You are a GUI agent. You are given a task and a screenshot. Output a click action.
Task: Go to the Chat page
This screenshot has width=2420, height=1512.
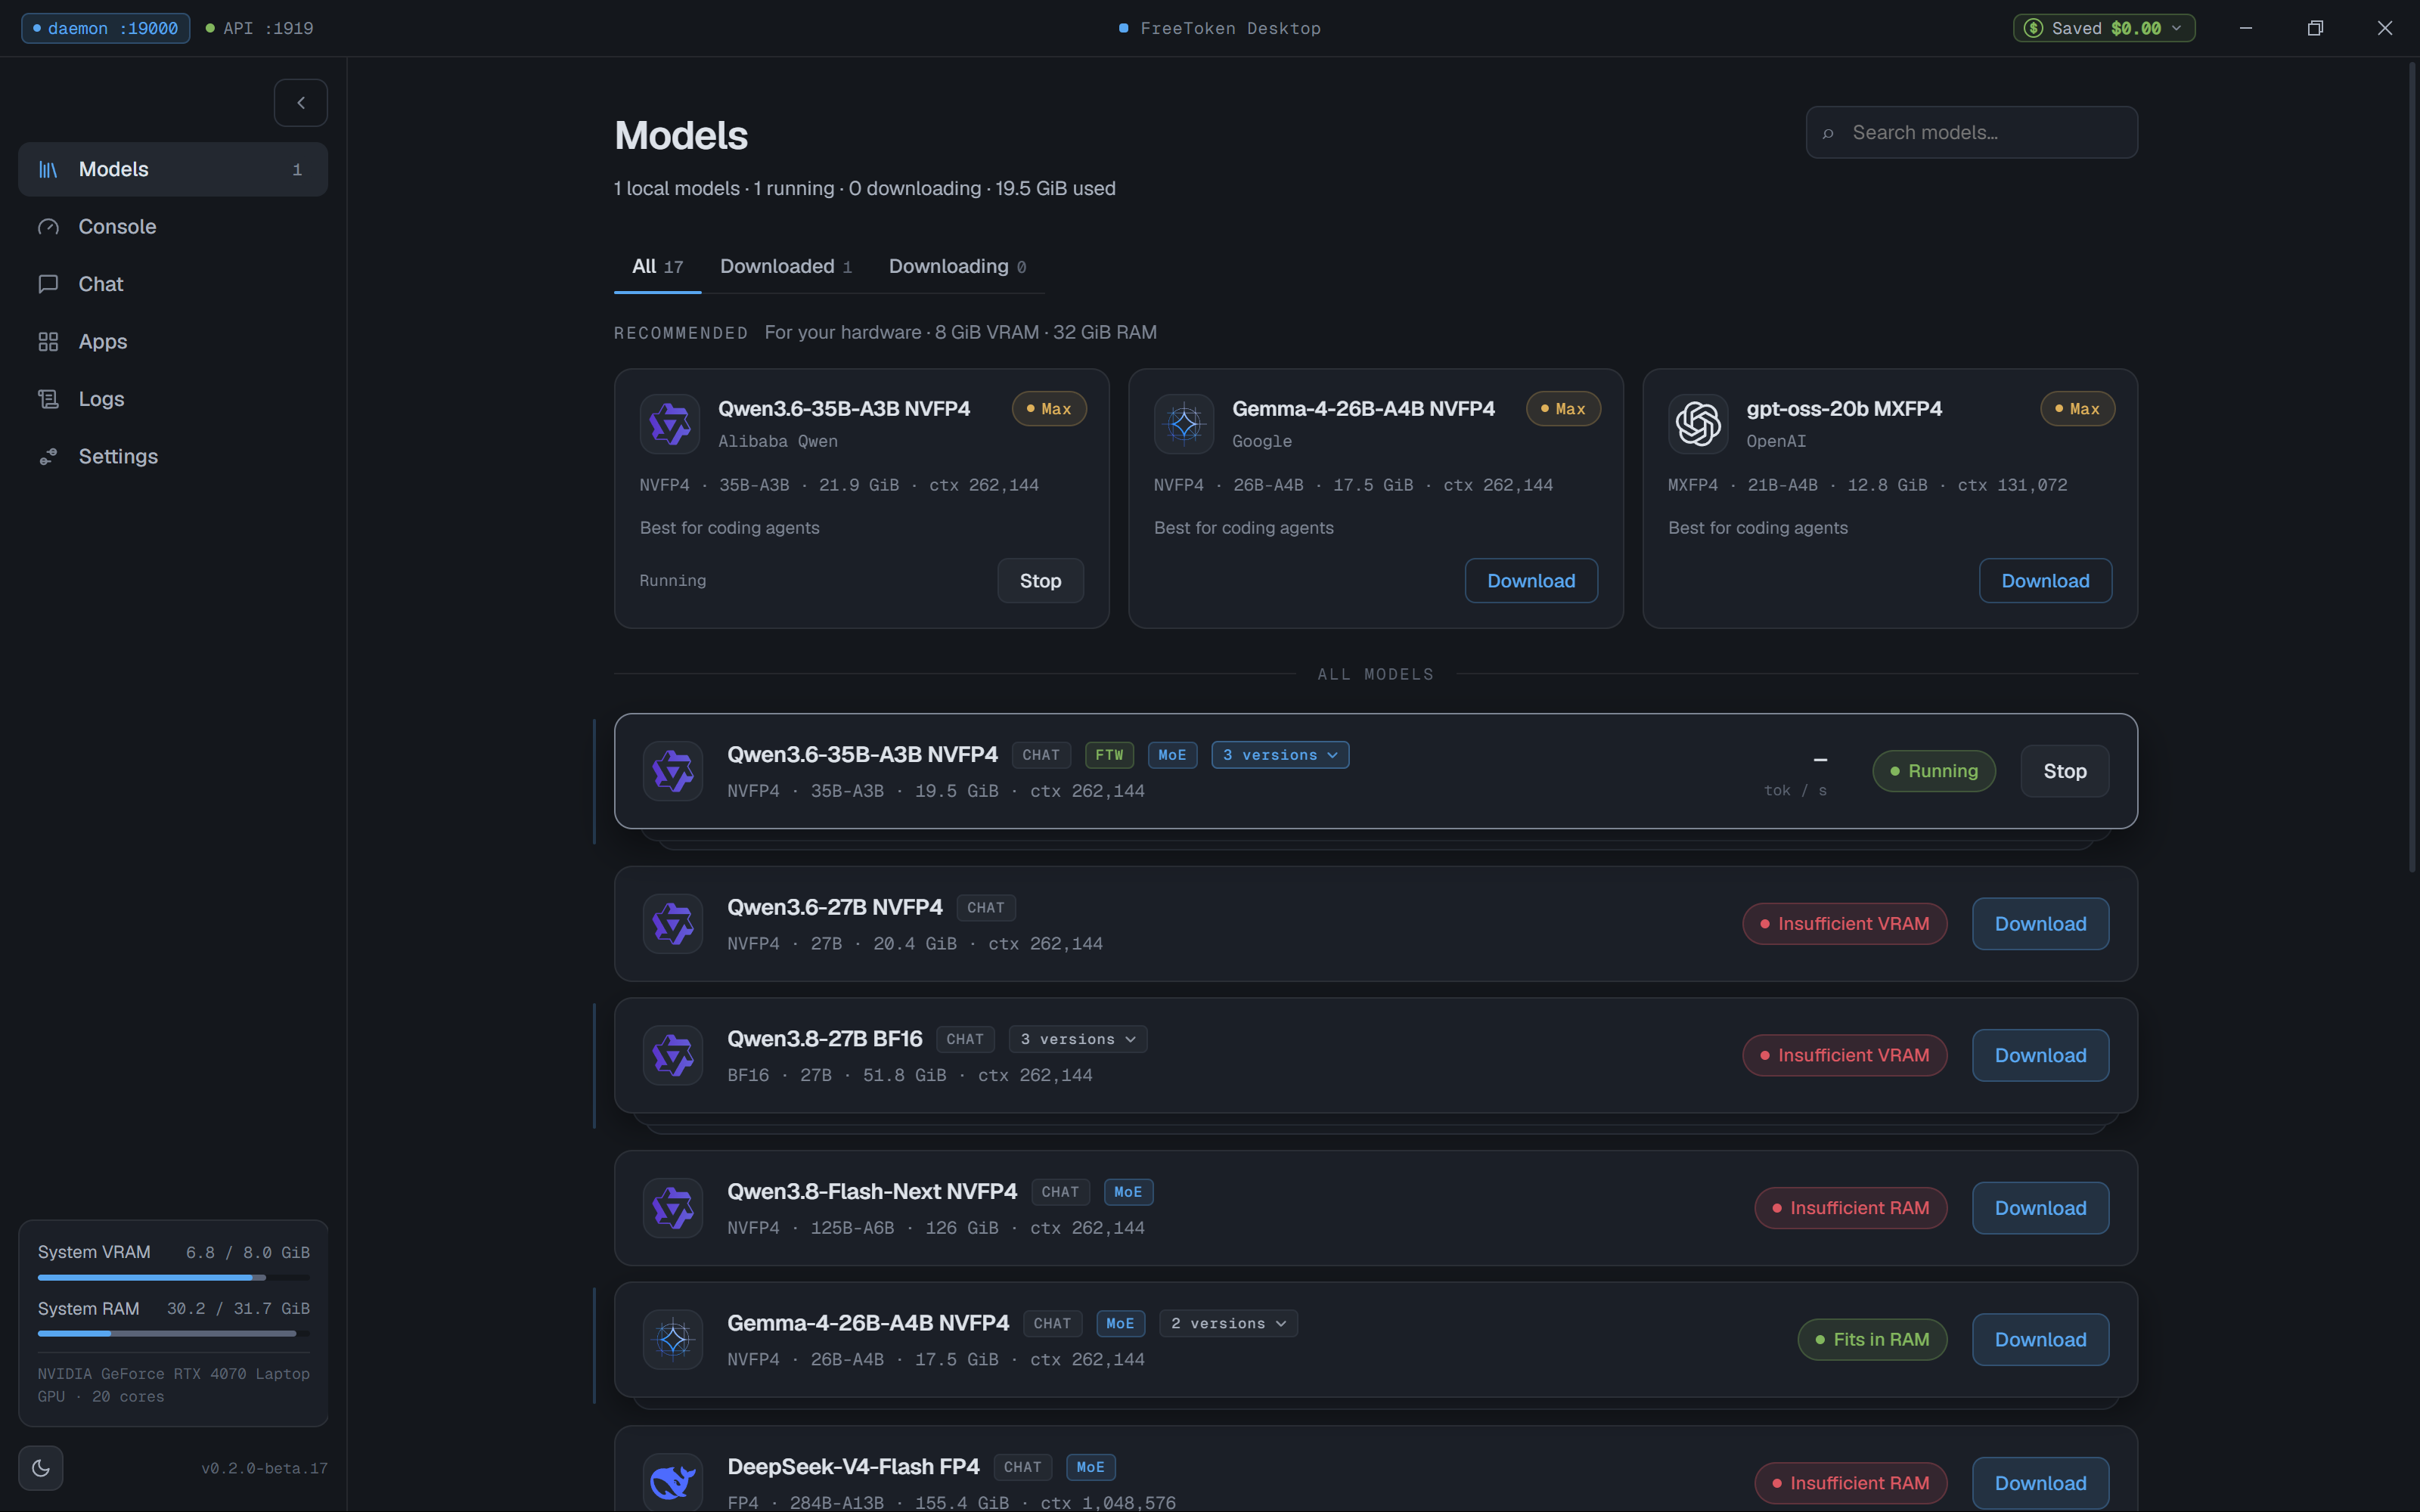coord(173,284)
